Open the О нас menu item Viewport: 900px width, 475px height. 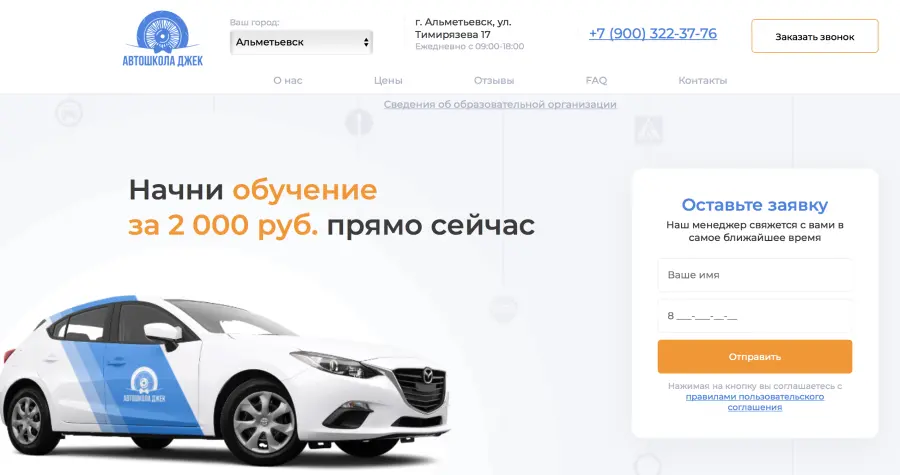click(288, 81)
